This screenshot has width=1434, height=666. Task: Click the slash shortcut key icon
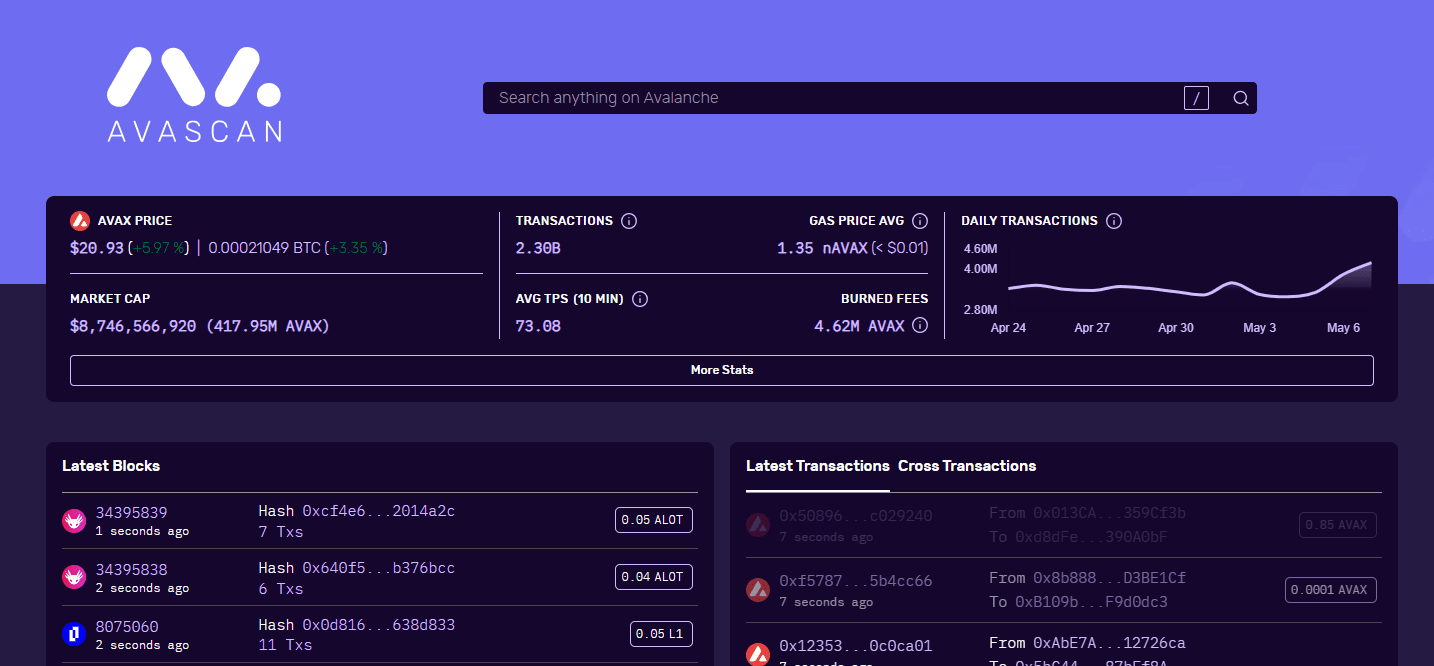[x=1196, y=98]
